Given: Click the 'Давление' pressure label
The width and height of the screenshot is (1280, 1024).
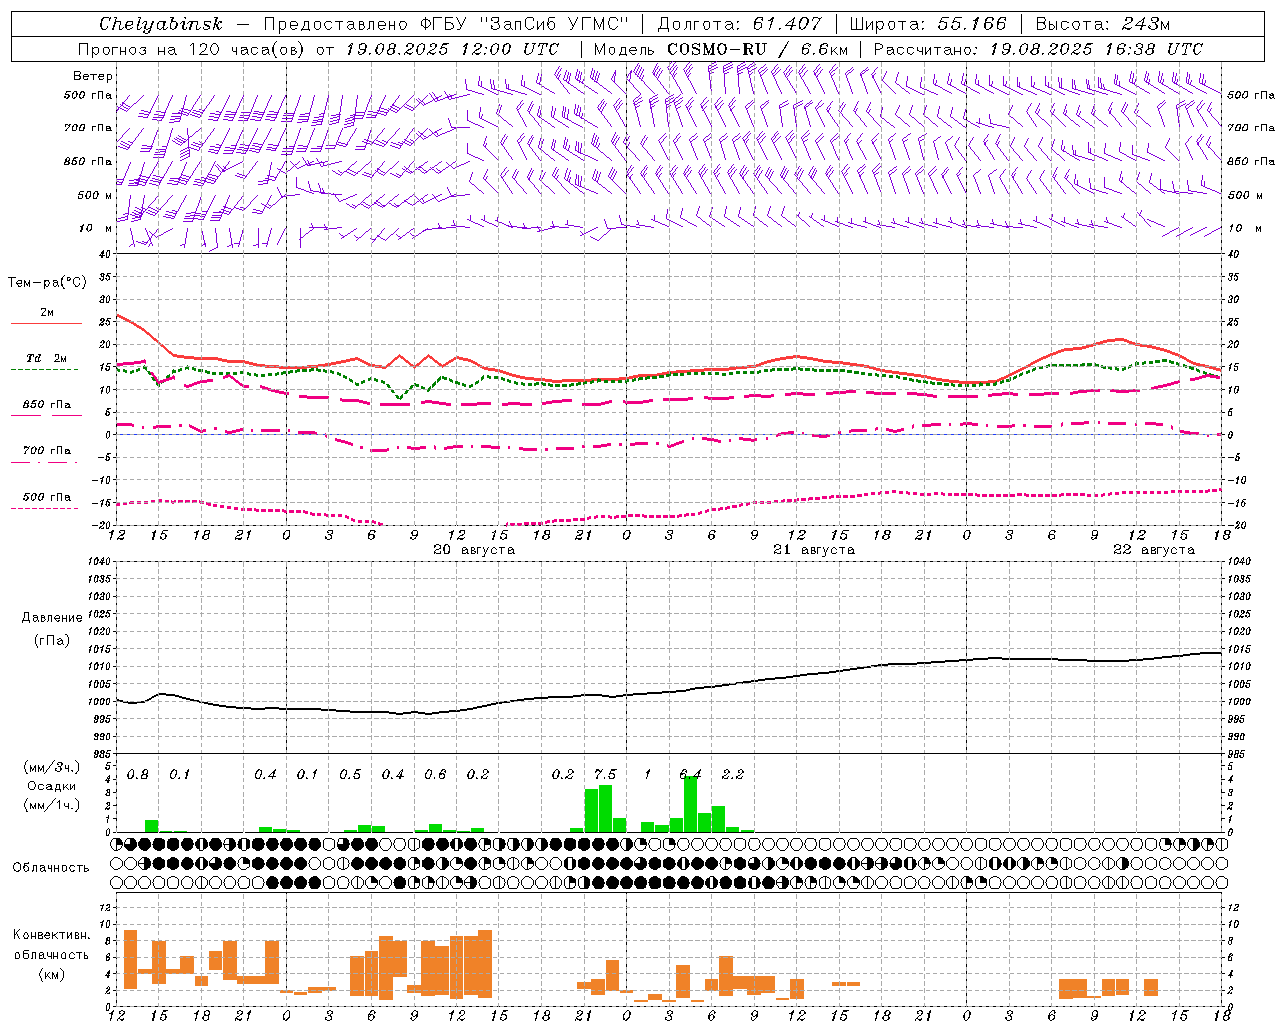Looking at the screenshot, I should coord(52,618).
